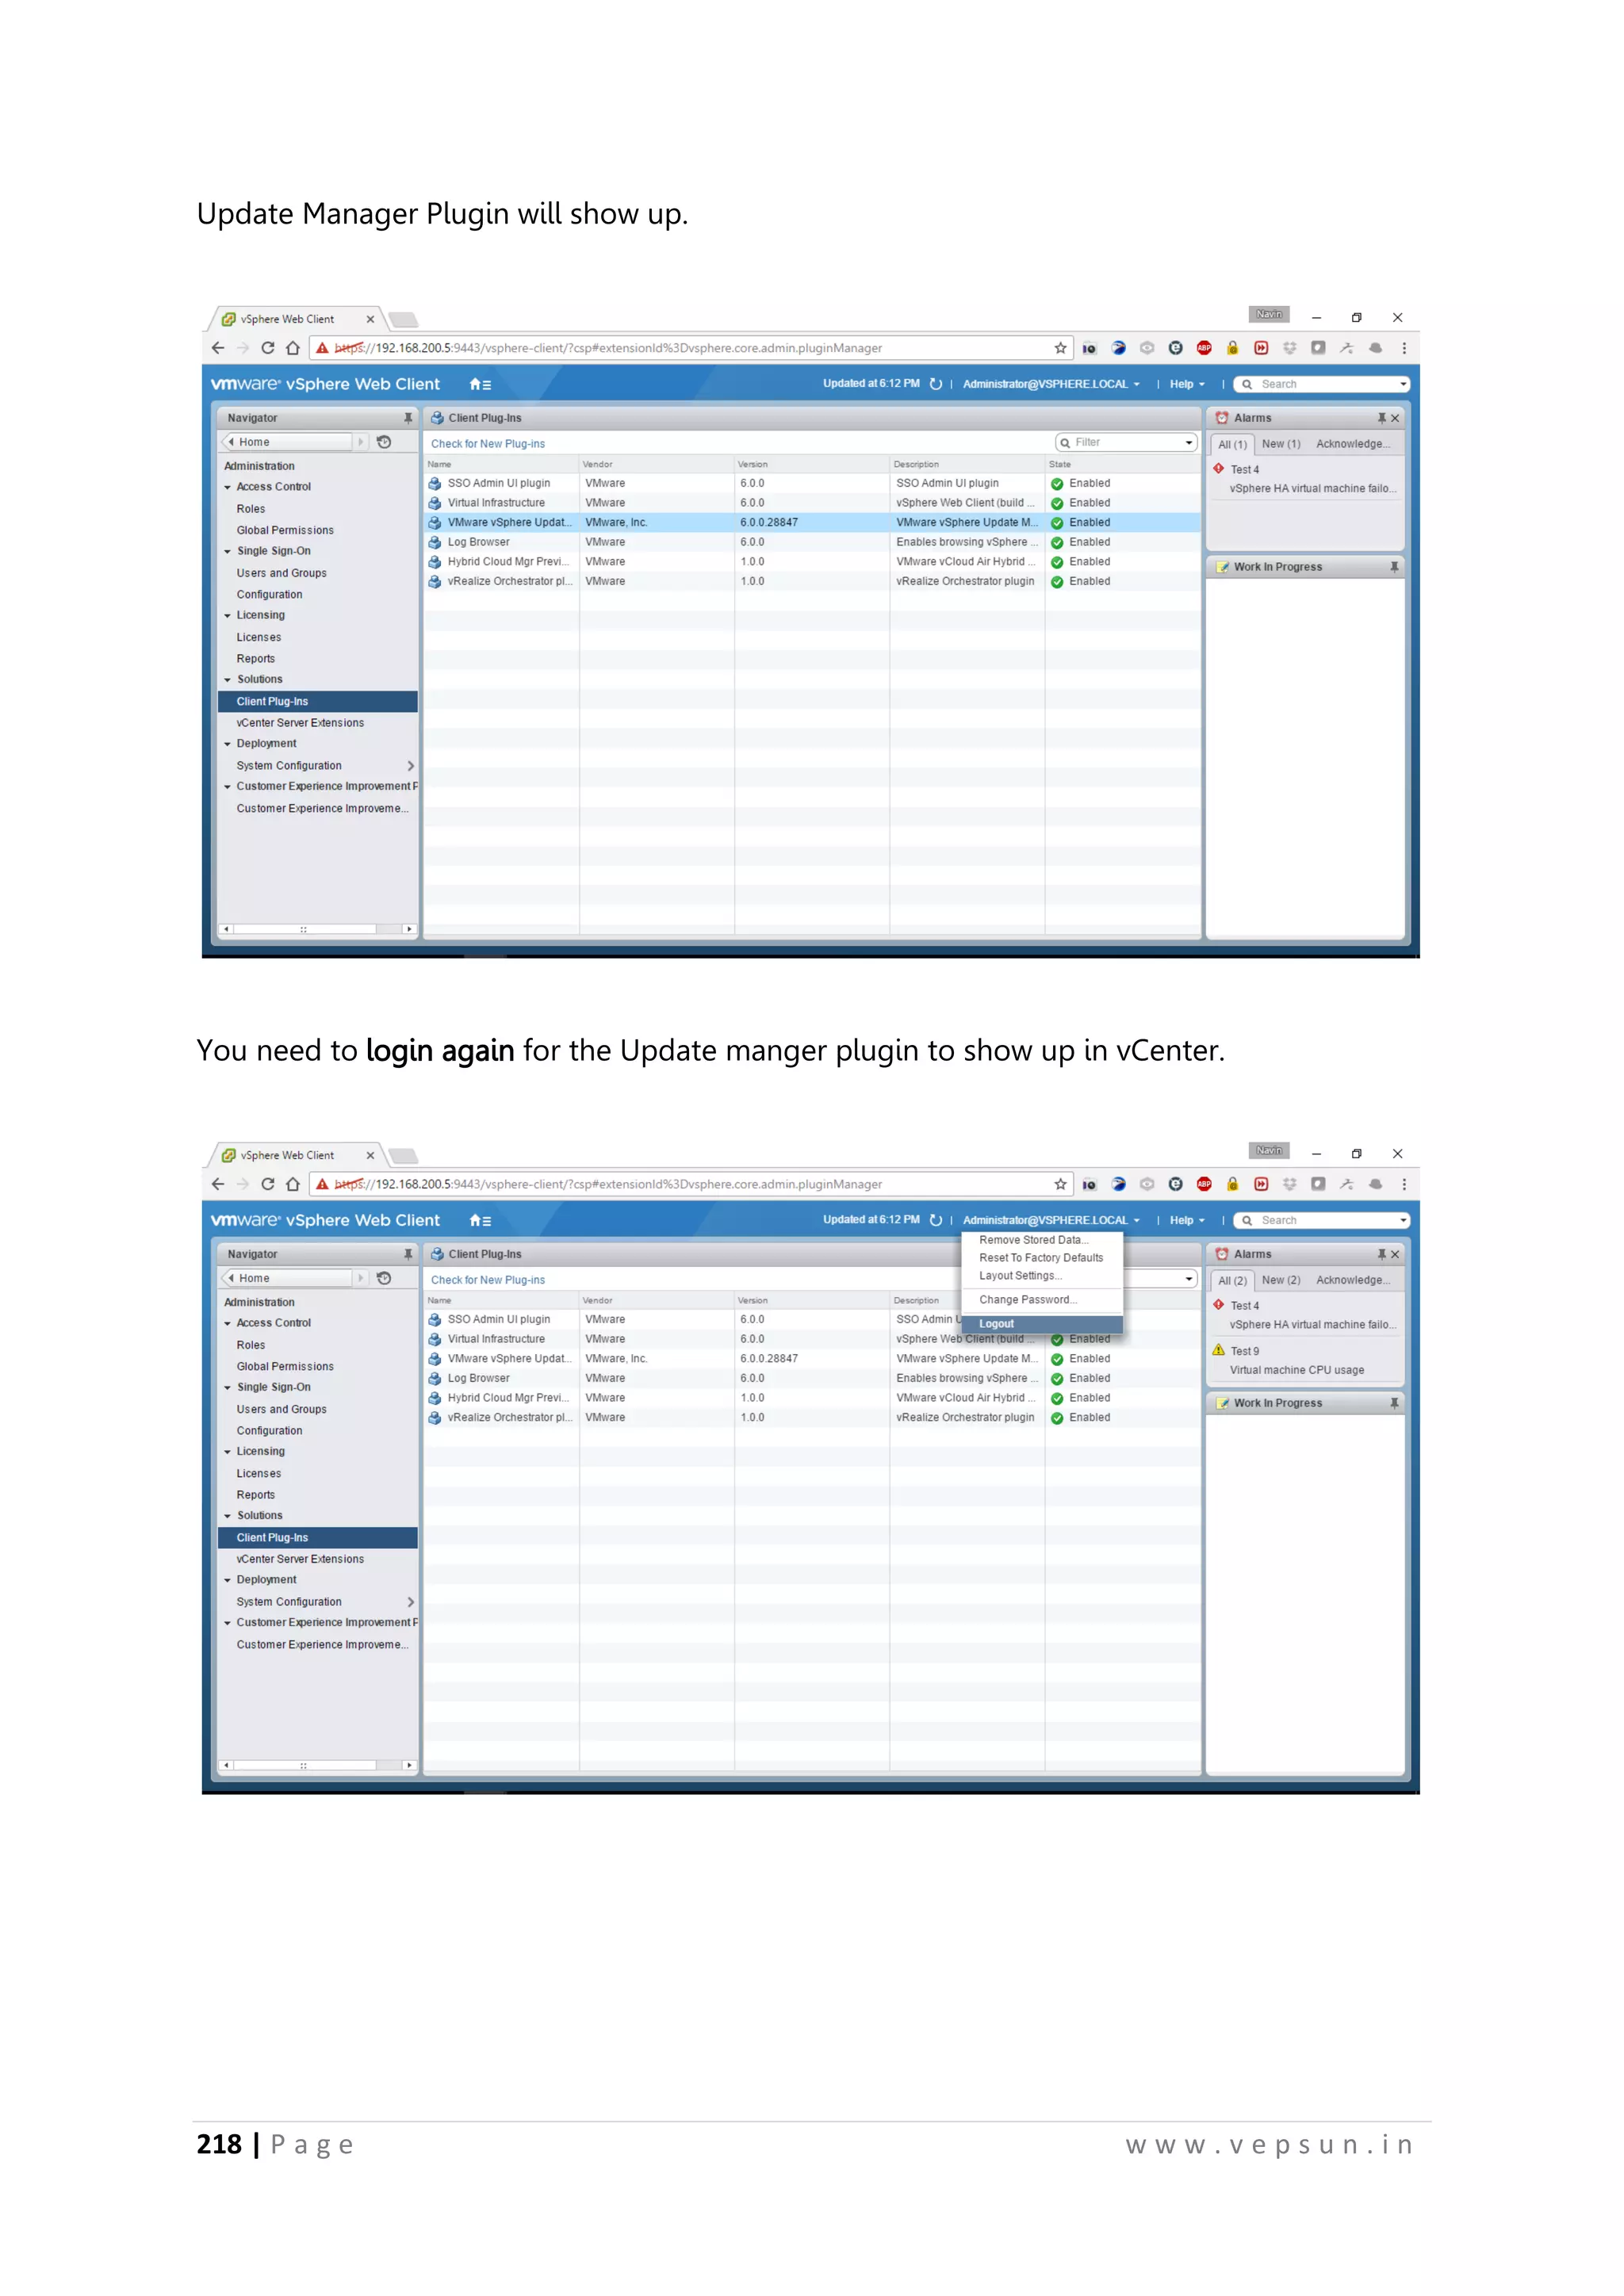
Task: Click the Search field in upper vSphere header
Action: (1322, 384)
